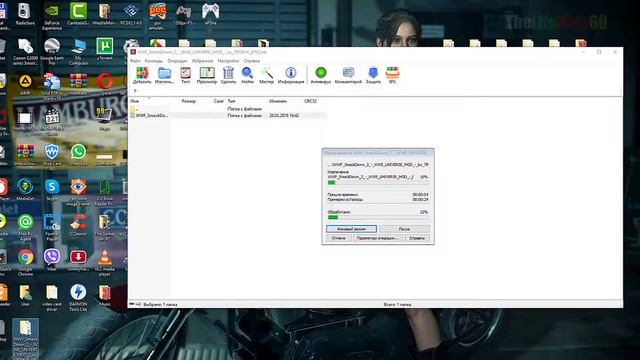Open the My Computer desktop icon
This screenshot has width=640, height=360.
pos(78,52)
